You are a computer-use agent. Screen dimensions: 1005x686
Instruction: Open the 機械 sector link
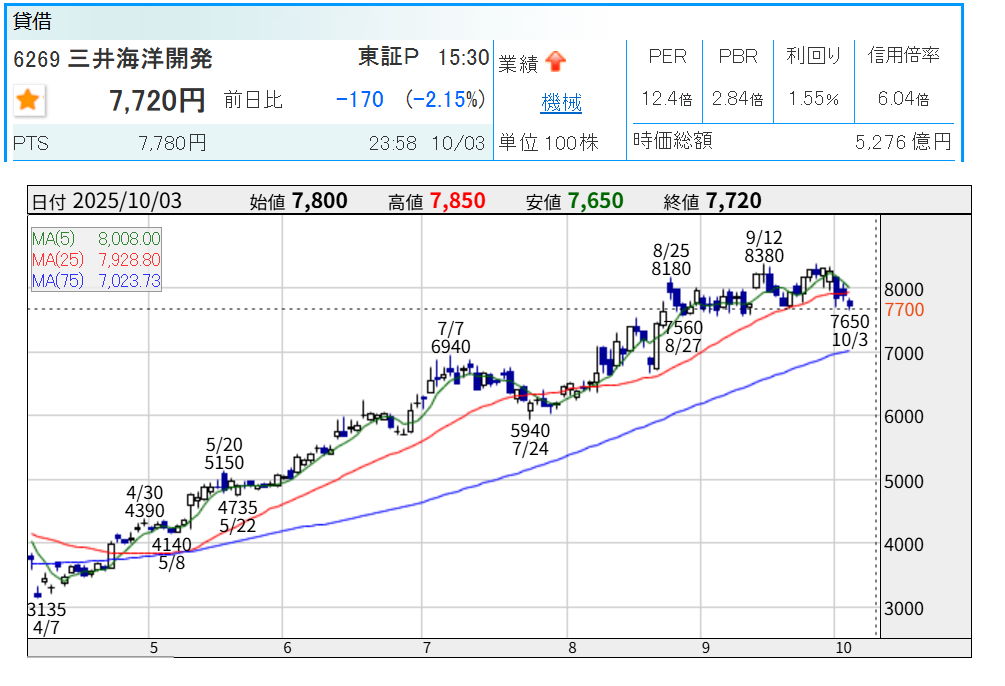[561, 103]
